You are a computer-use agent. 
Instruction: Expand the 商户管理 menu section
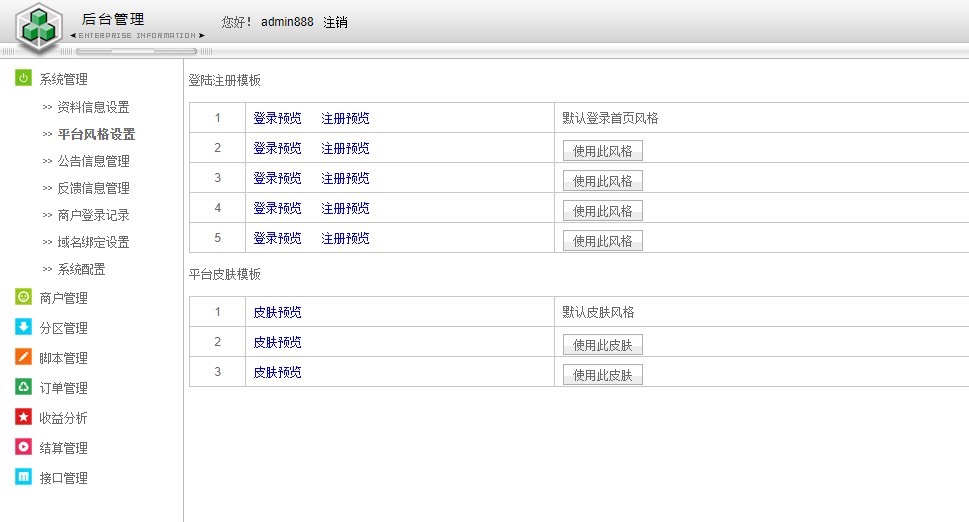(63, 298)
